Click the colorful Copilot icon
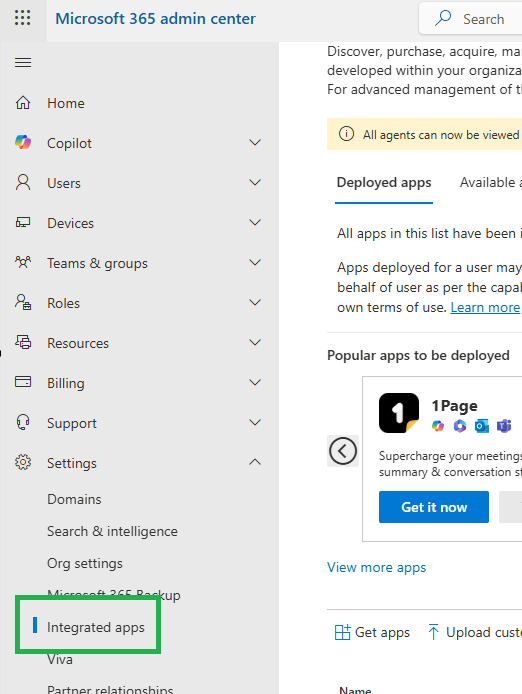This screenshot has height=694, width=522. [23, 143]
